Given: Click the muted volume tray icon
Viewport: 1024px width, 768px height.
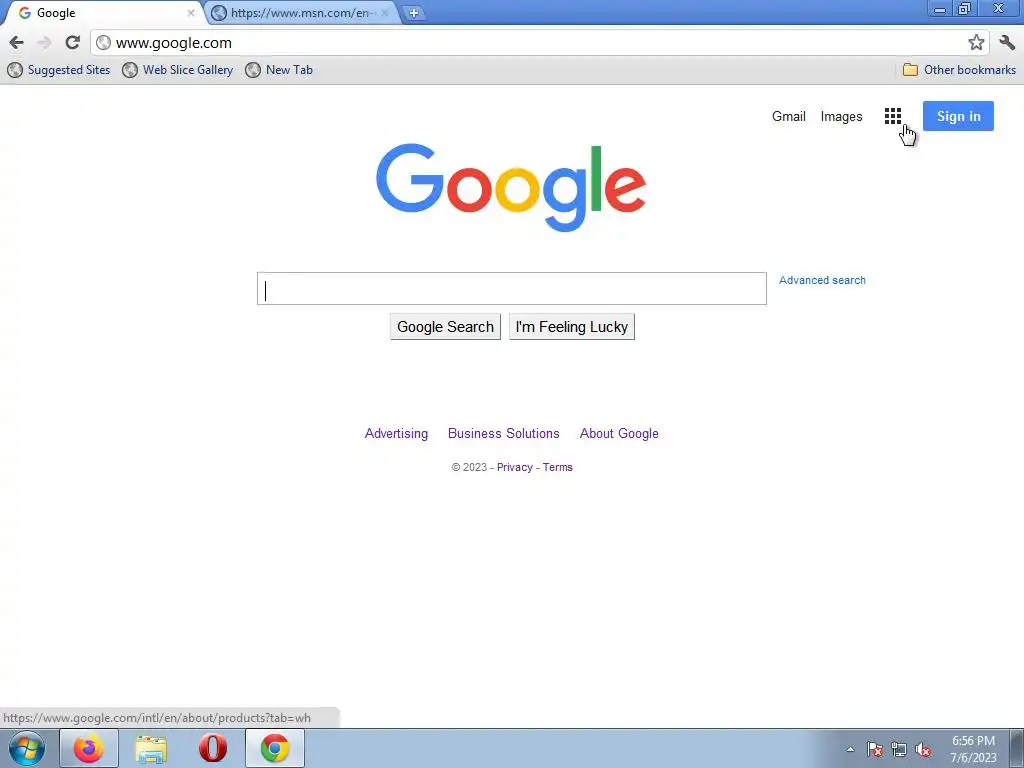Looking at the screenshot, I should tap(923, 749).
